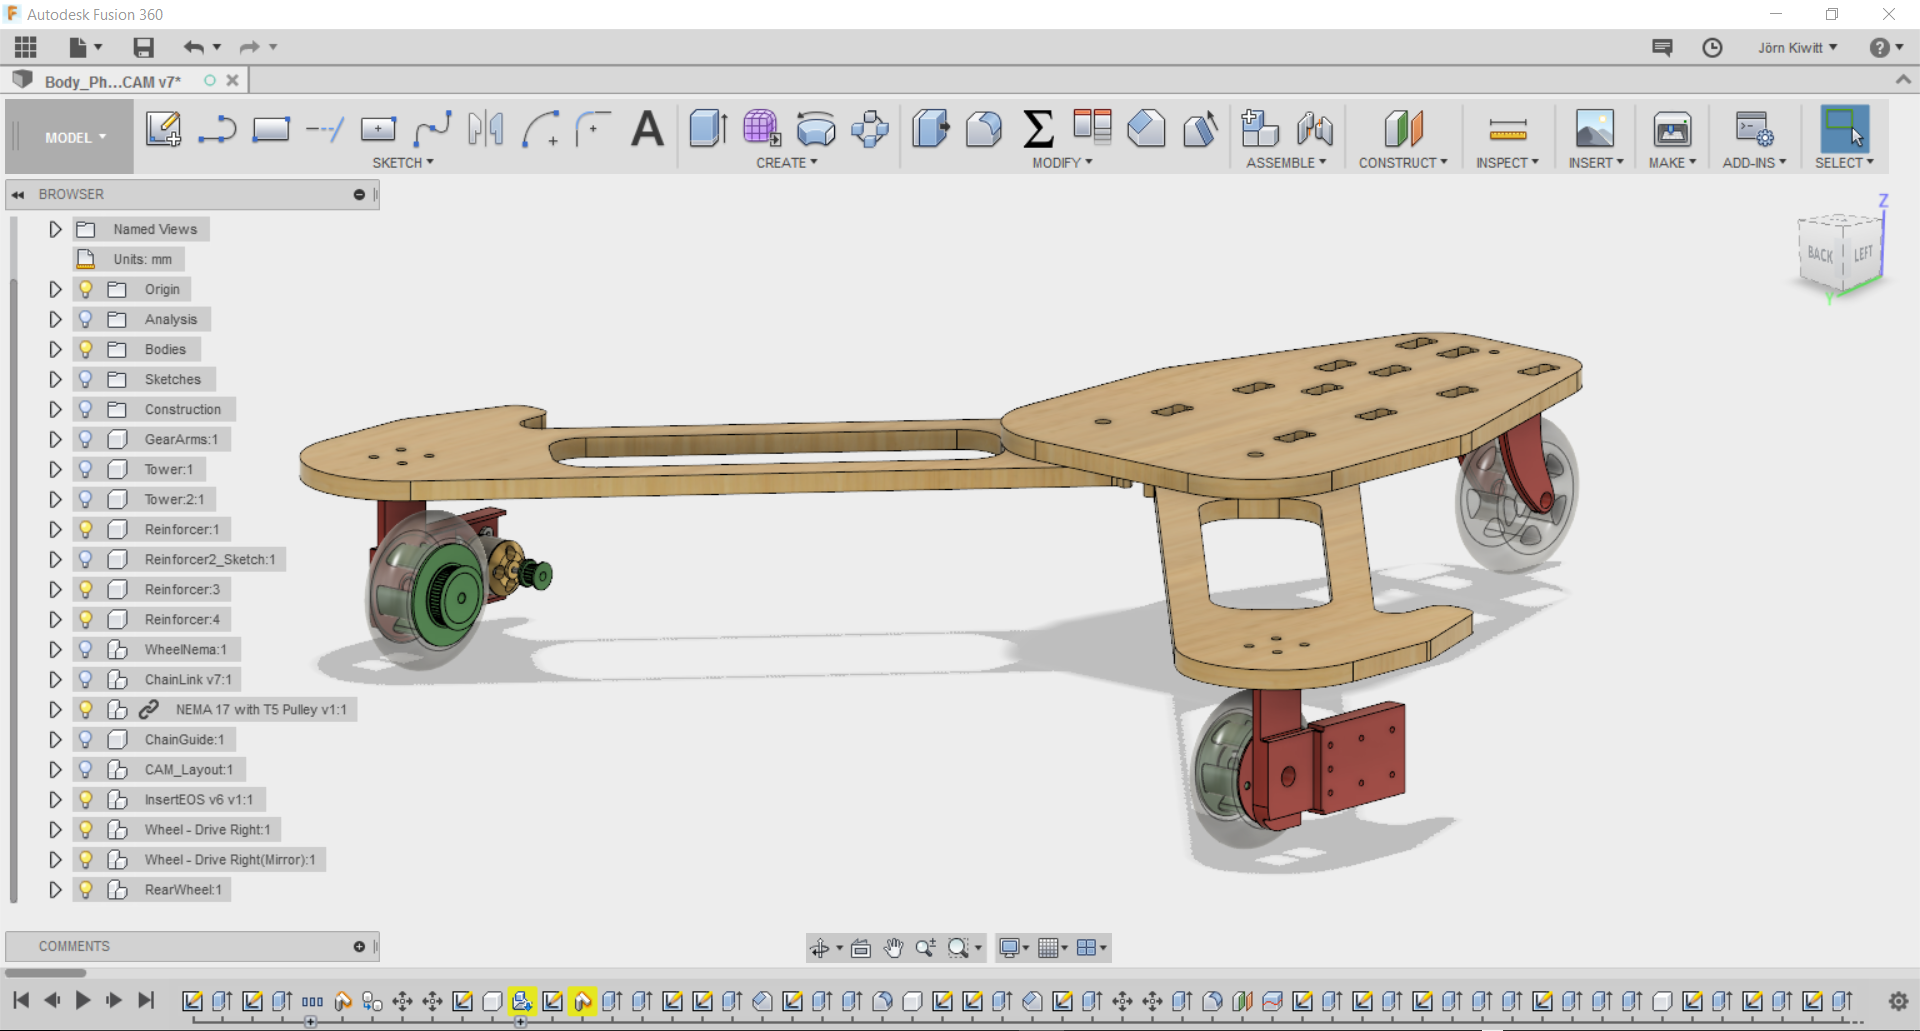The image size is (1920, 1031).
Task: Expand the COMMENTS panel plus button
Action: (x=359, y=947)
